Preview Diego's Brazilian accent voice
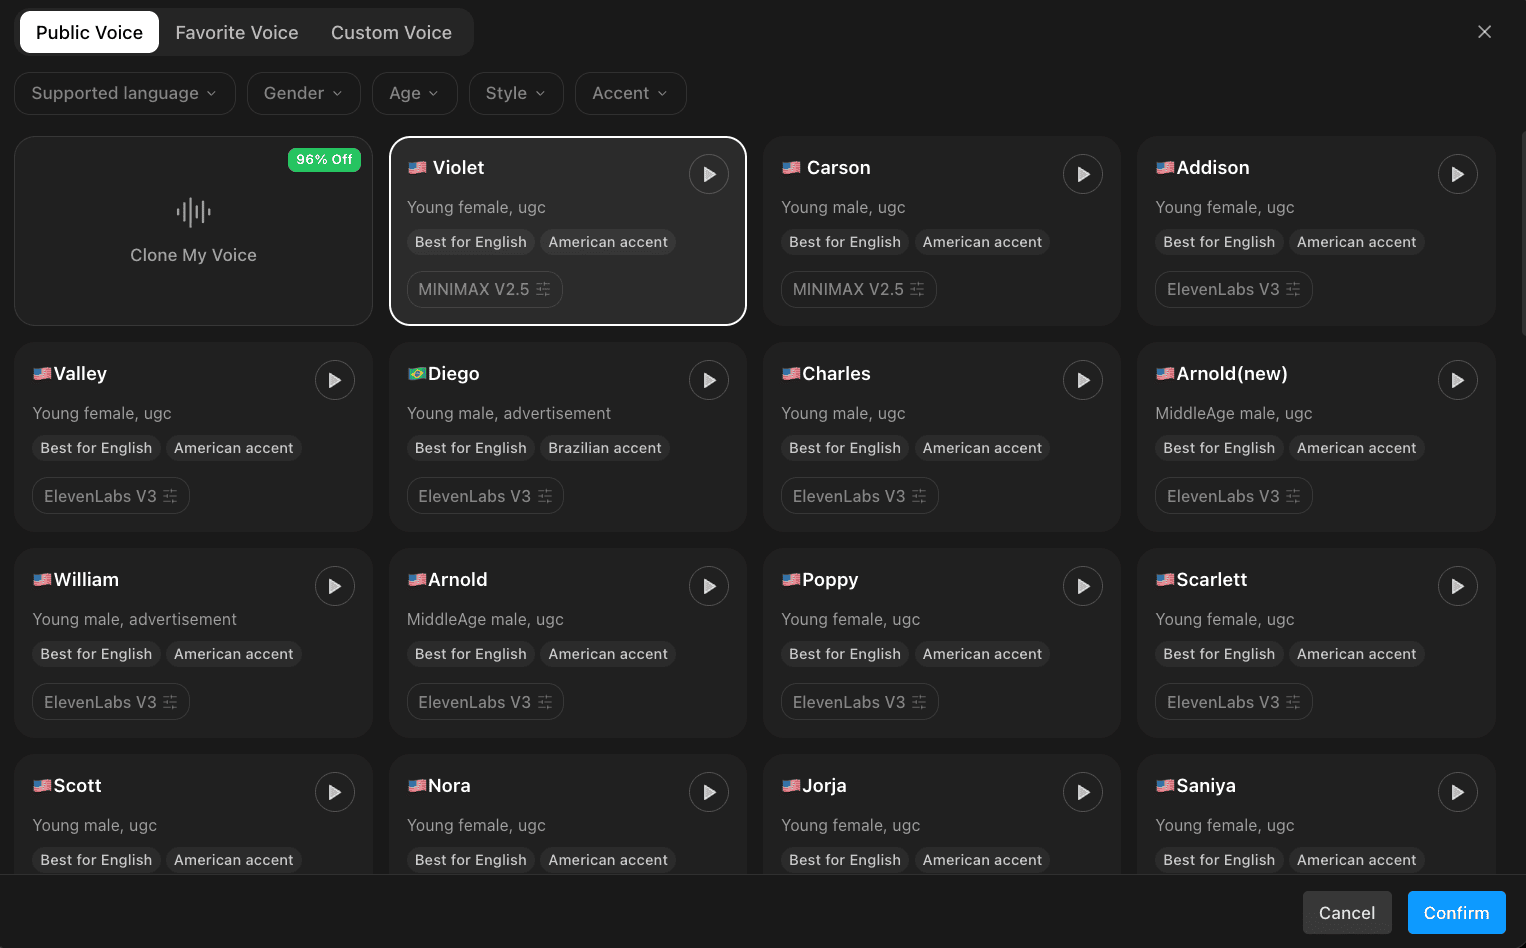Screen dimensions: 1526x948 (x=709, y=380)
